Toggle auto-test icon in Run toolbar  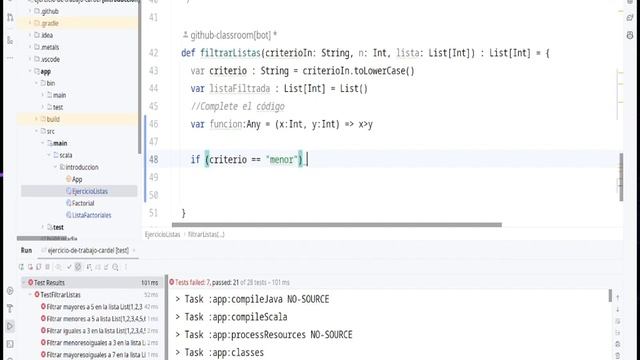39,267
